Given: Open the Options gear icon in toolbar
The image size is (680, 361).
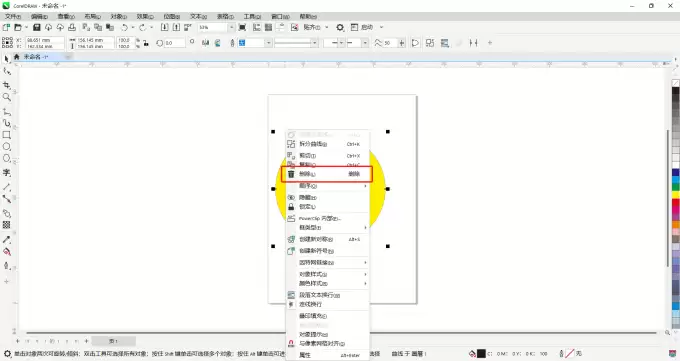Looking at the screenshot, I should click(340, 27).
